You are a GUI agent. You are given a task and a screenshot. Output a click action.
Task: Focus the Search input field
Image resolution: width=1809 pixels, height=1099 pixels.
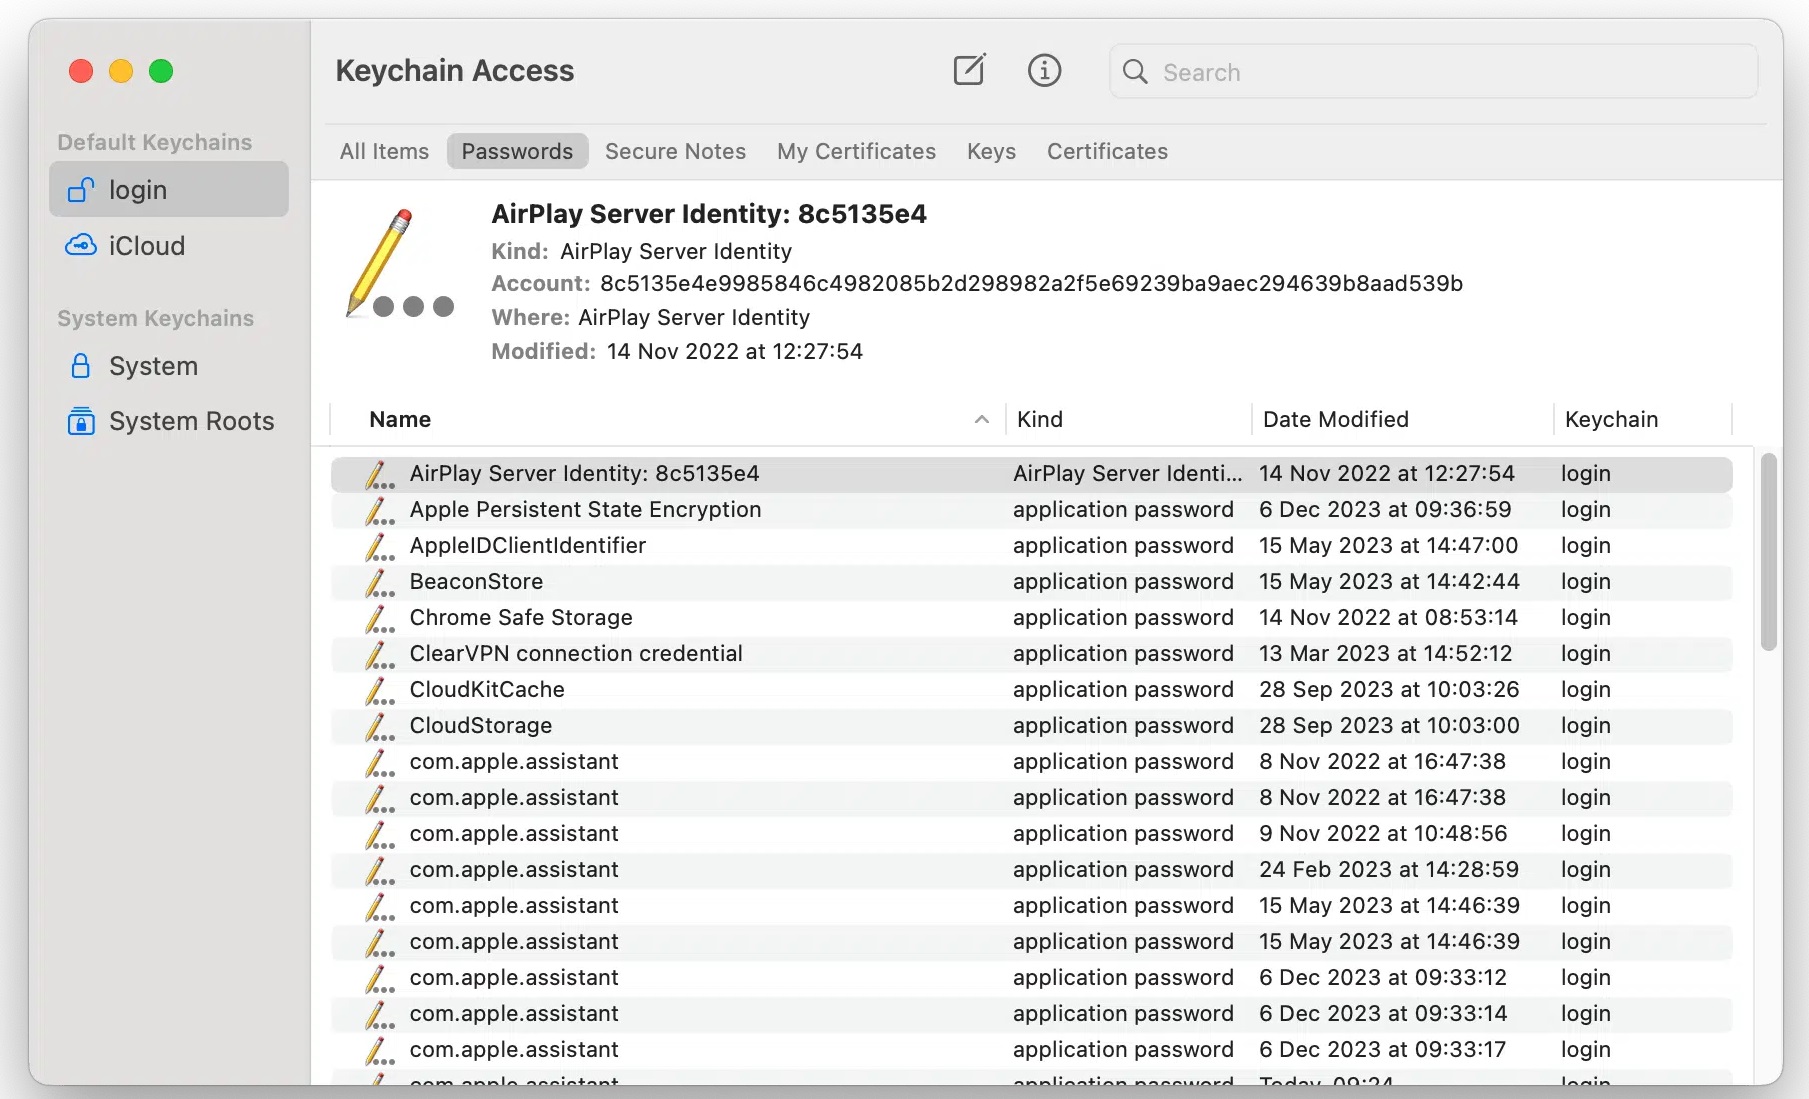click(1450, 72)
